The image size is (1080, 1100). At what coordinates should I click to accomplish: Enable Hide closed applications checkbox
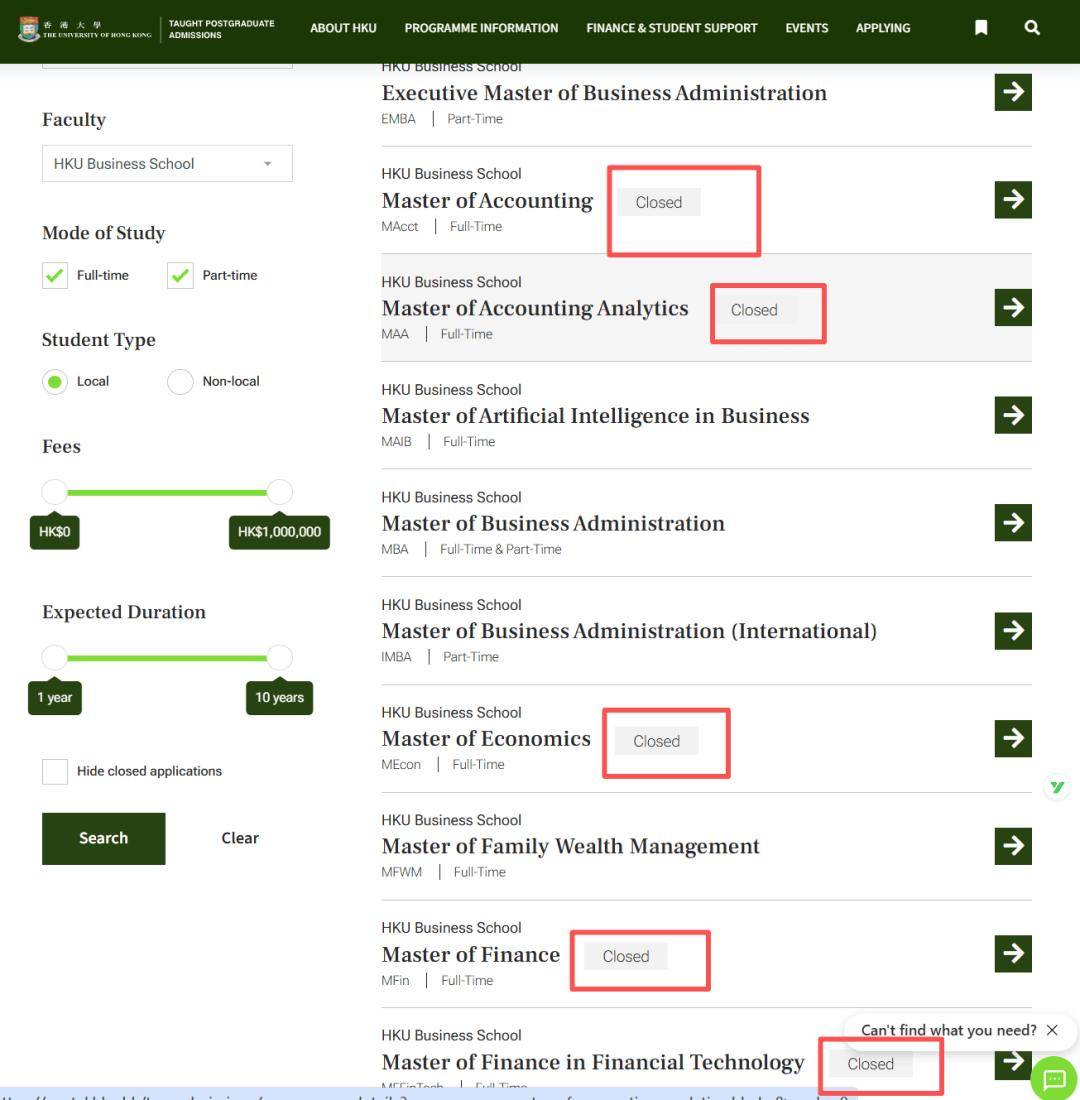(55, 771)
